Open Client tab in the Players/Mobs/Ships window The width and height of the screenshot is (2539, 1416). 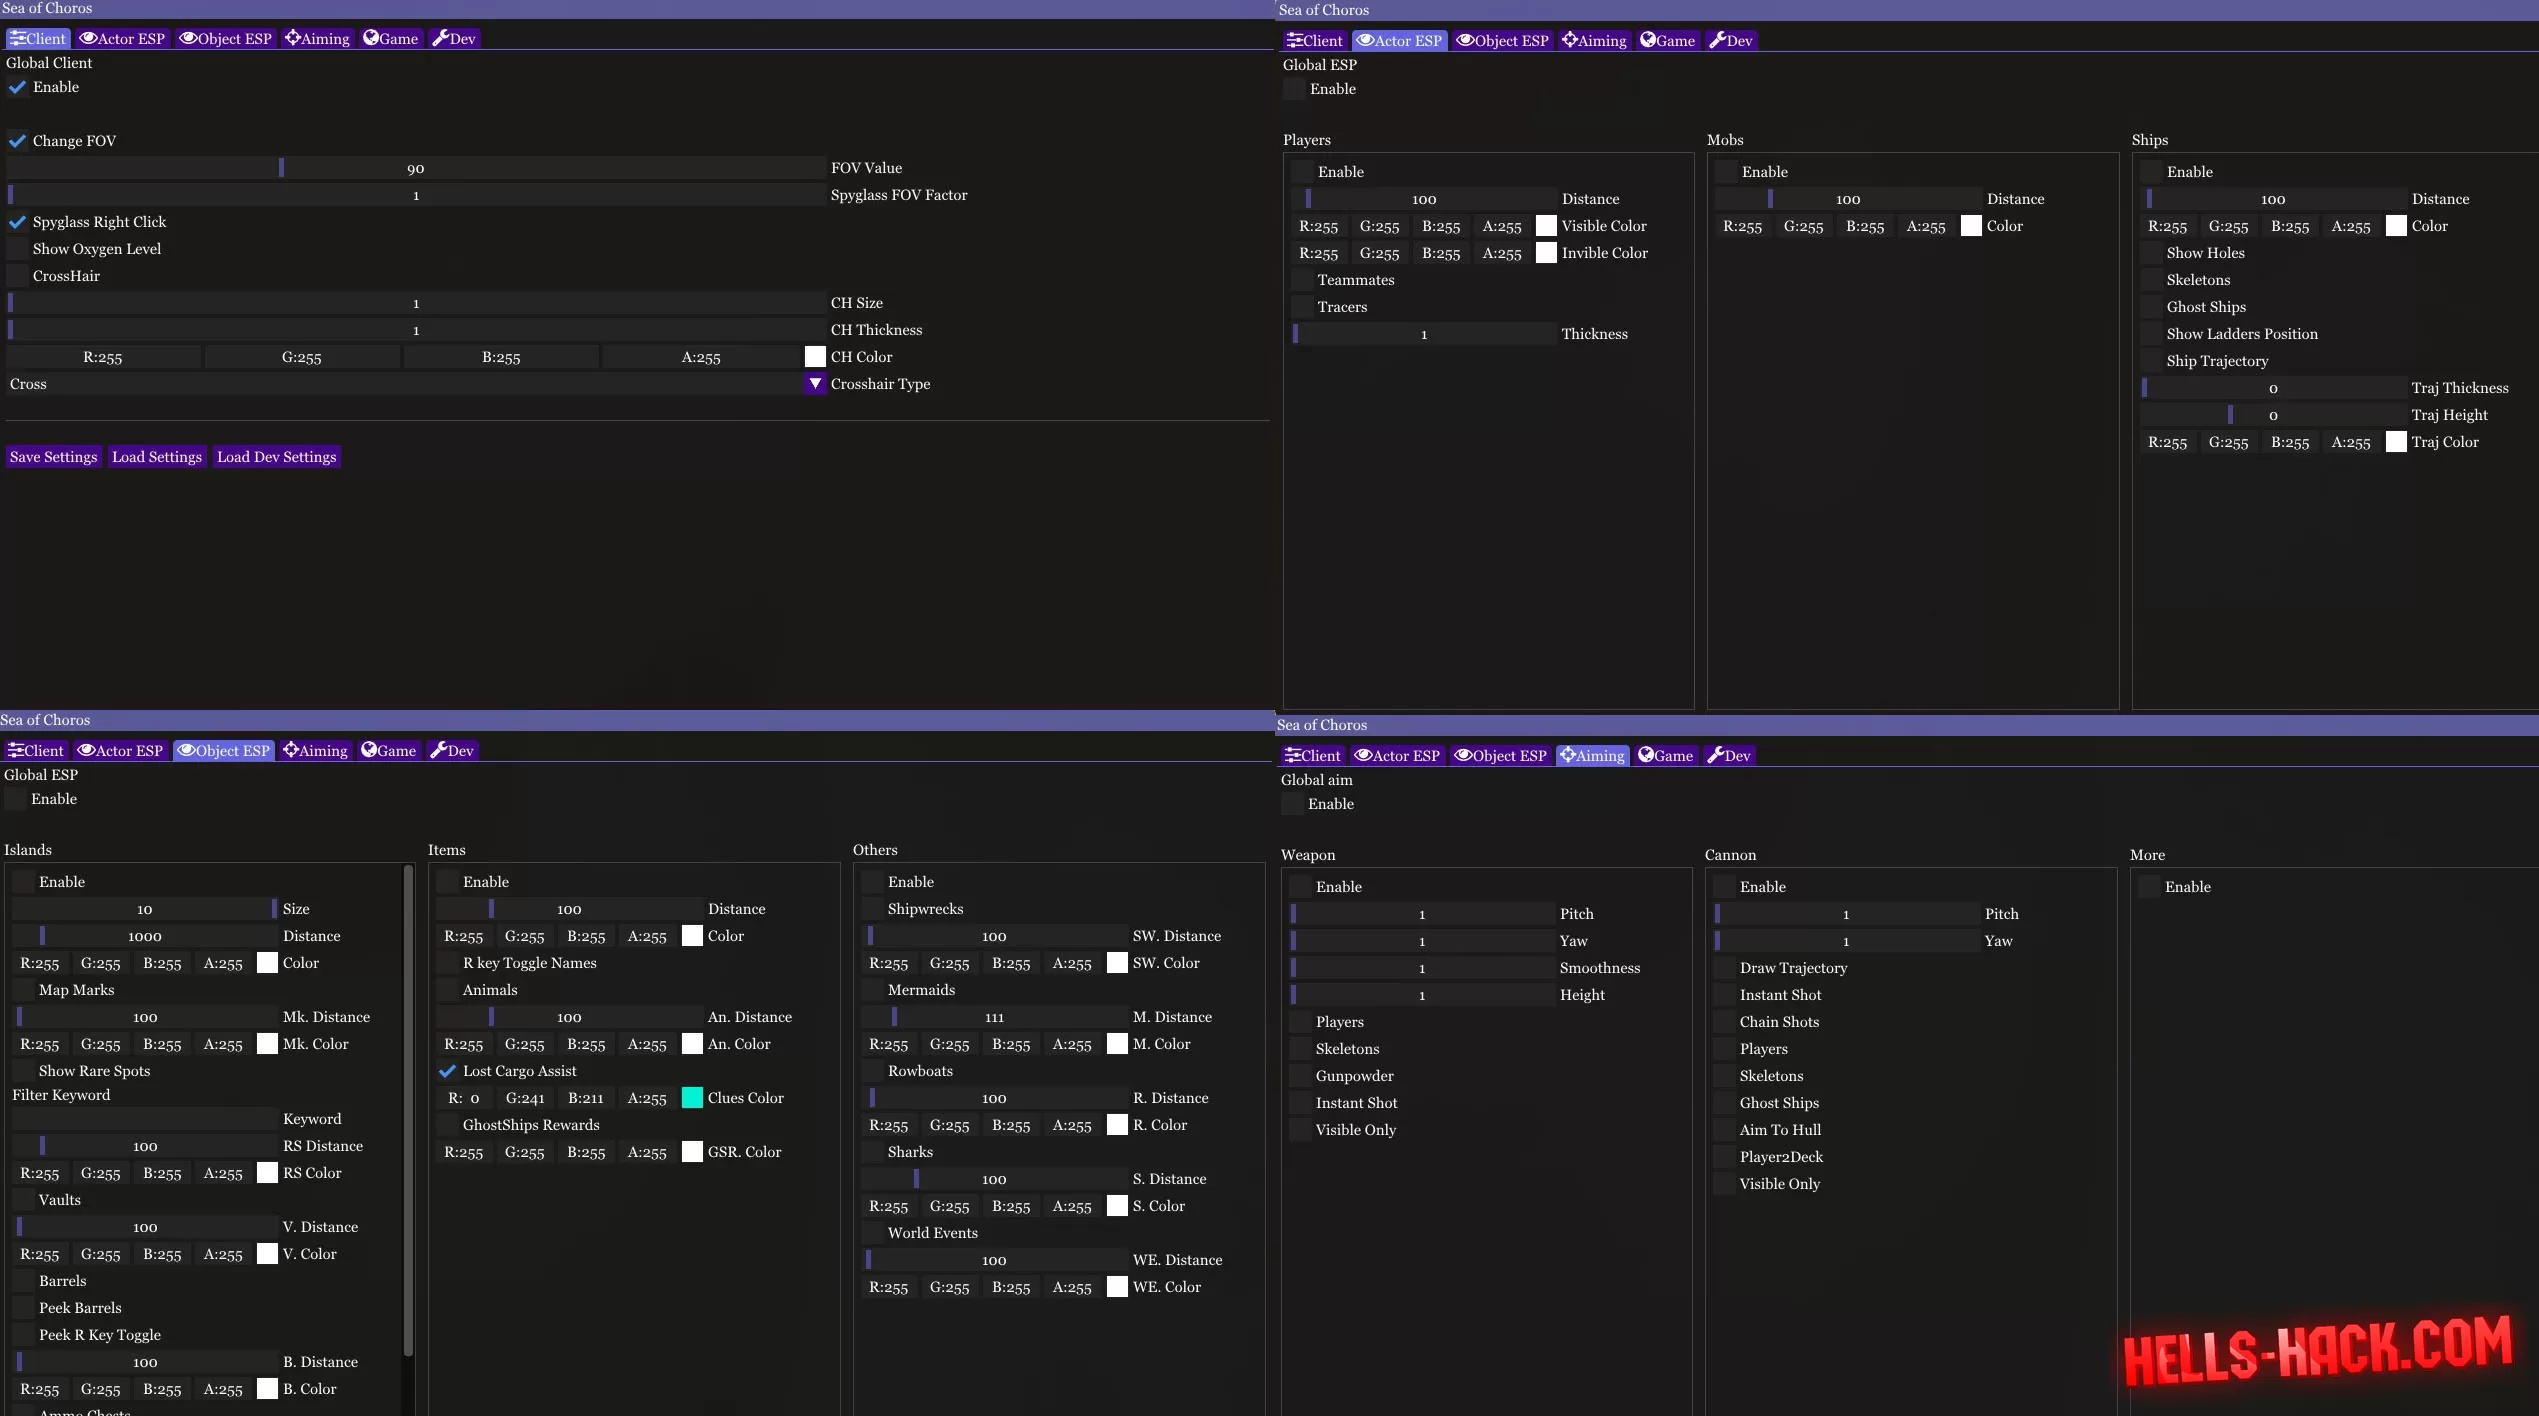[x=1314, y=40]
